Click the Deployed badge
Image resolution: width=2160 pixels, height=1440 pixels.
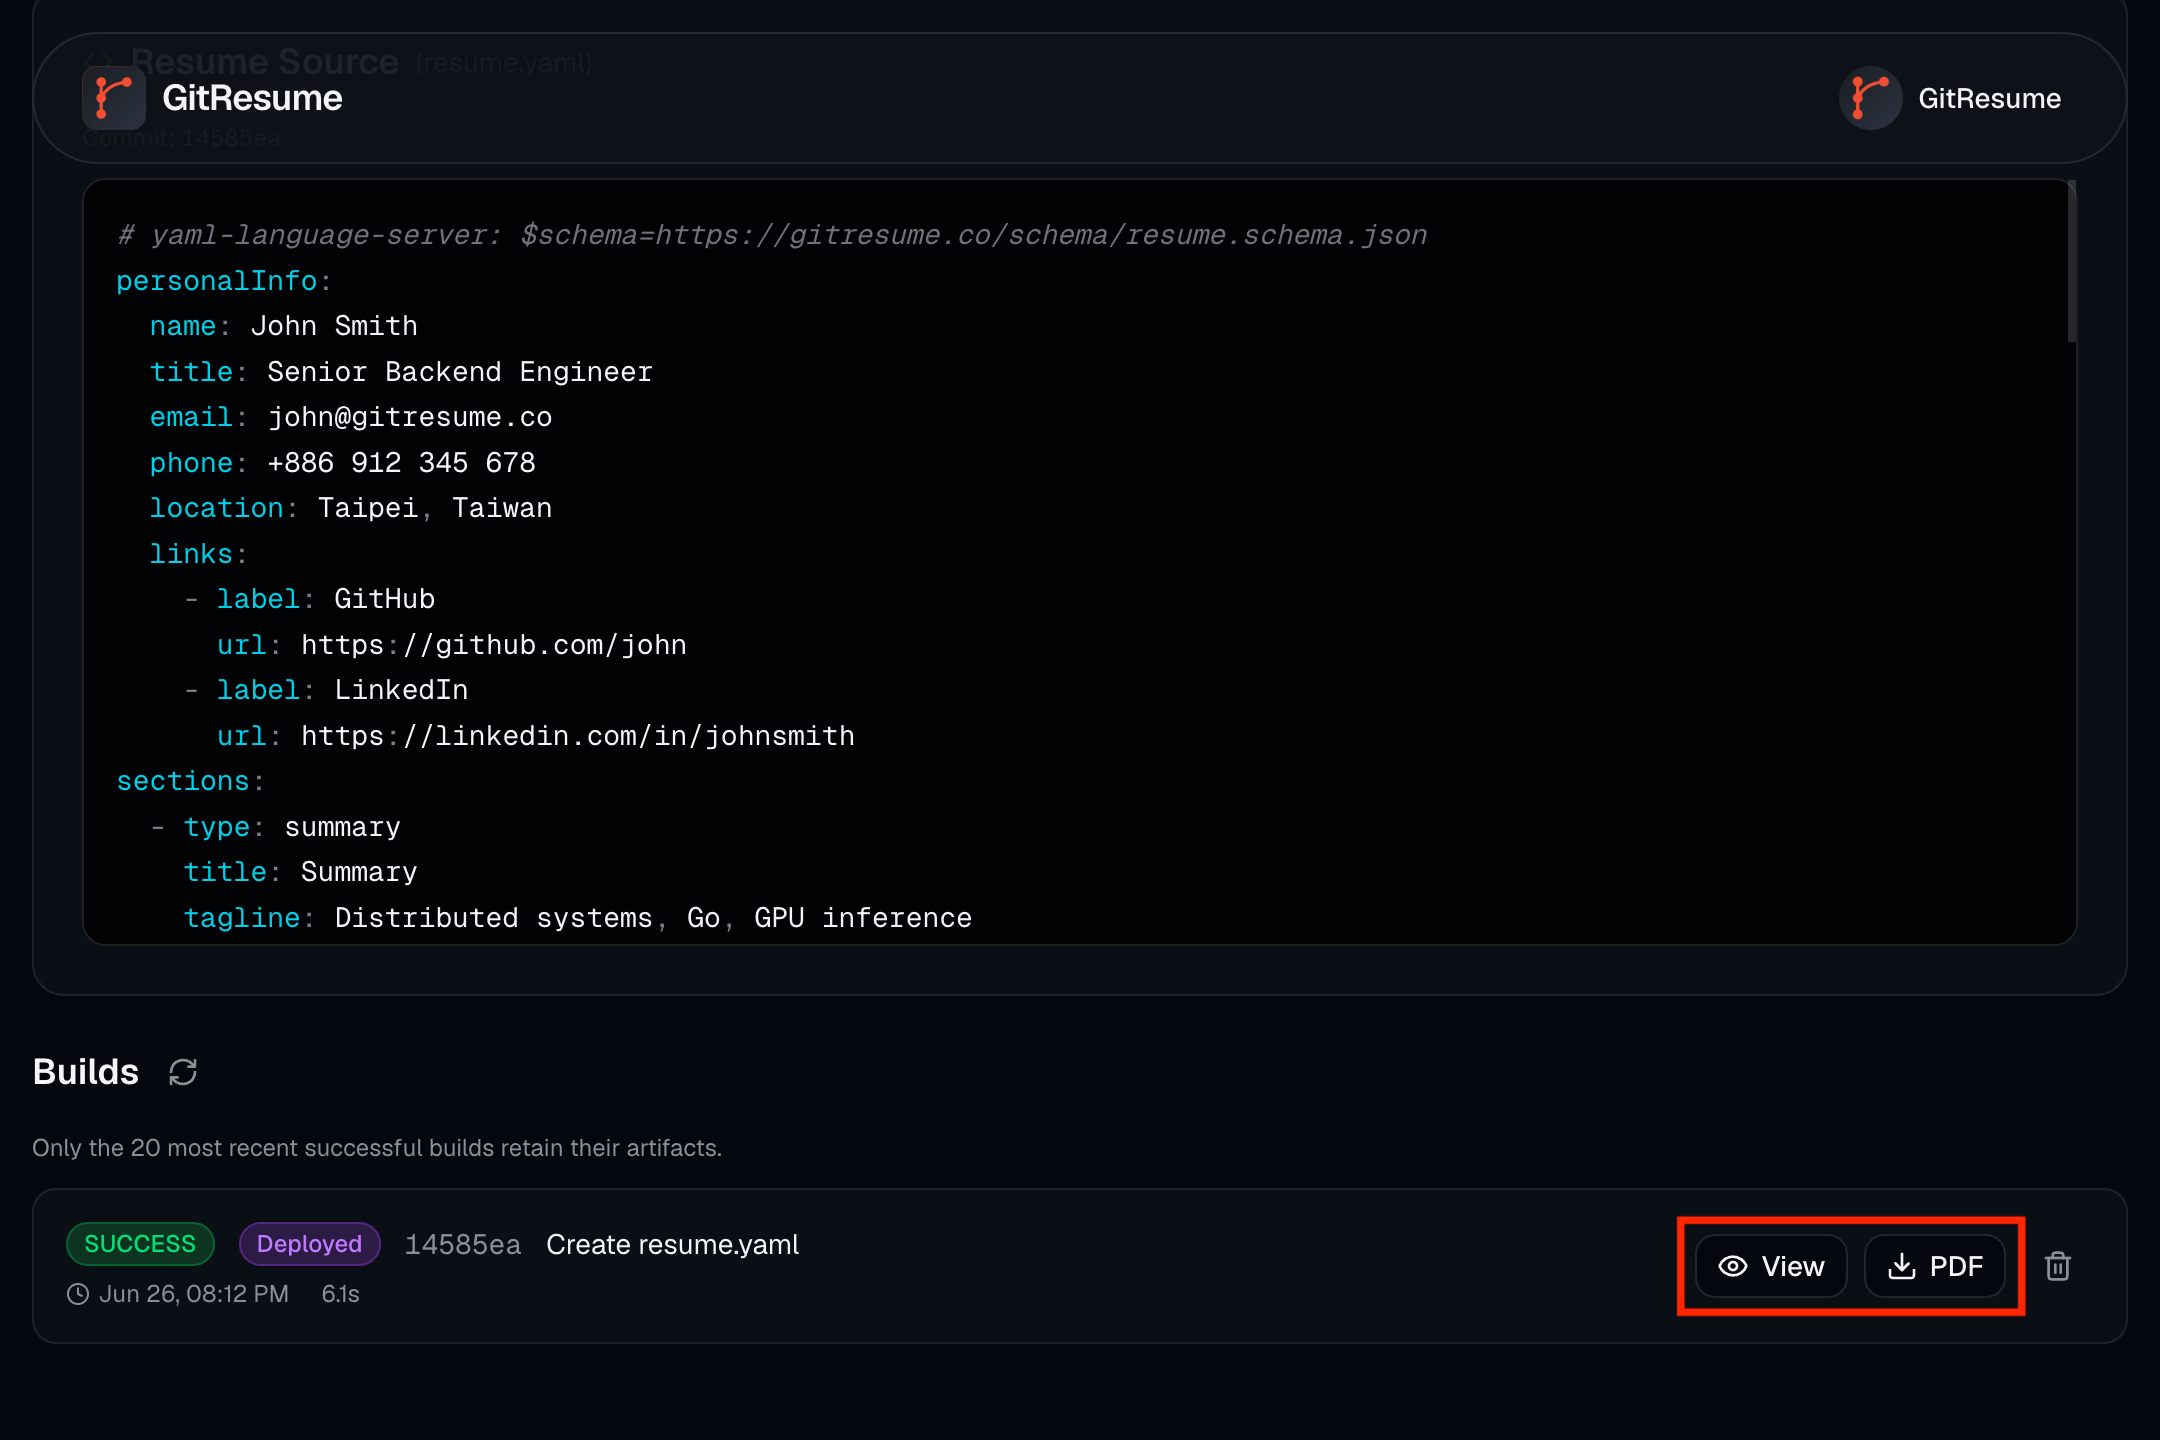click(x=309, y=1244)
